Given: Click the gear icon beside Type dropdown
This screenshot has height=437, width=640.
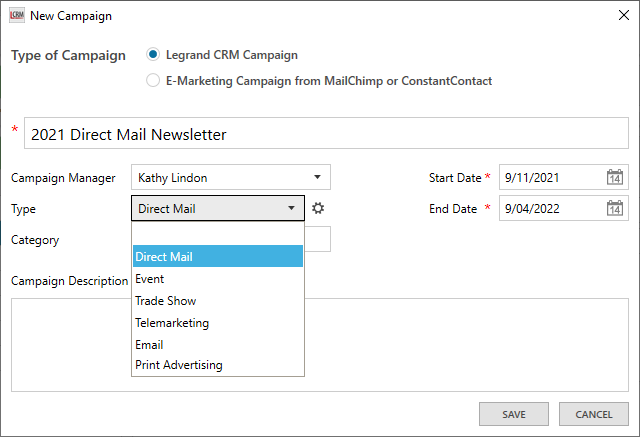Looking at the screenshot, I should 318,208.
